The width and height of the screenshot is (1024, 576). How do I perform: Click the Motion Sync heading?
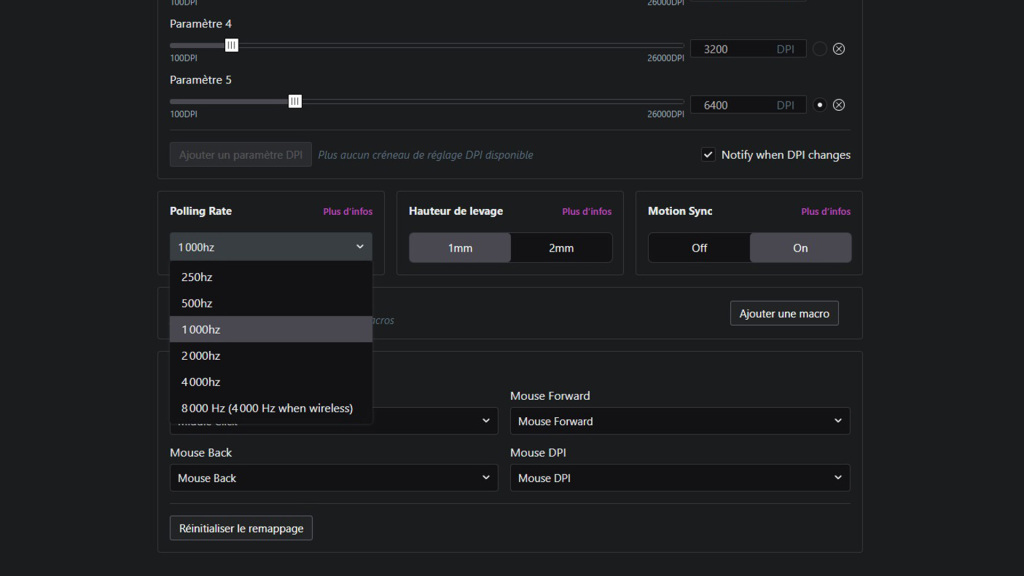click(x=680, y=211)
